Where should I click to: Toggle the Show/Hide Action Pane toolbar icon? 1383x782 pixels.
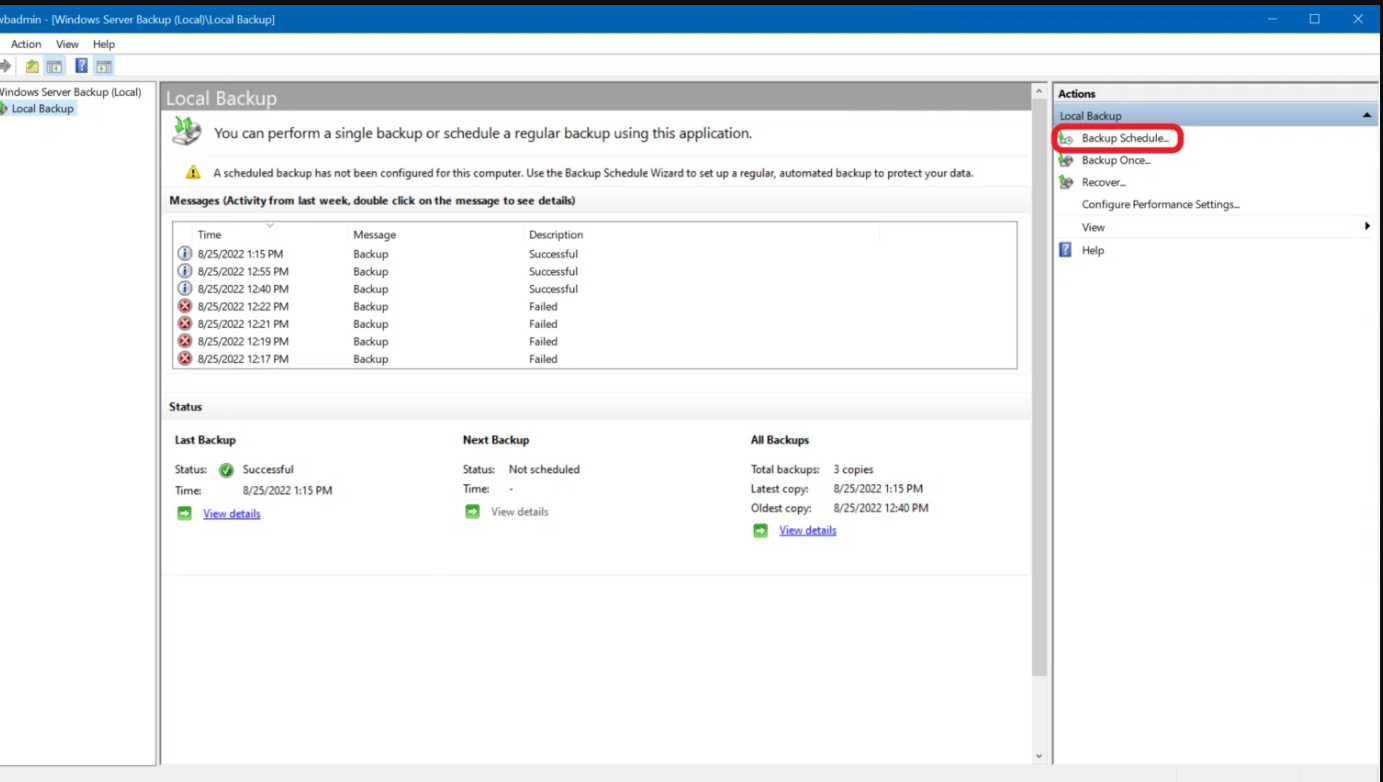click(104, 66)
